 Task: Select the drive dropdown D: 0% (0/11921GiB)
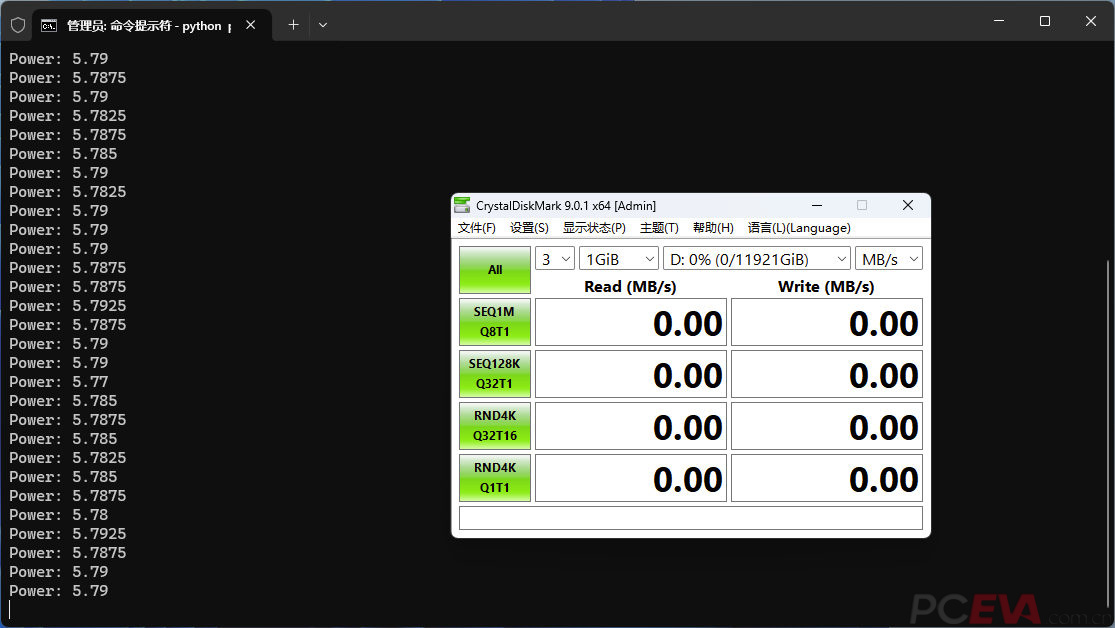(x=757, y=259)
